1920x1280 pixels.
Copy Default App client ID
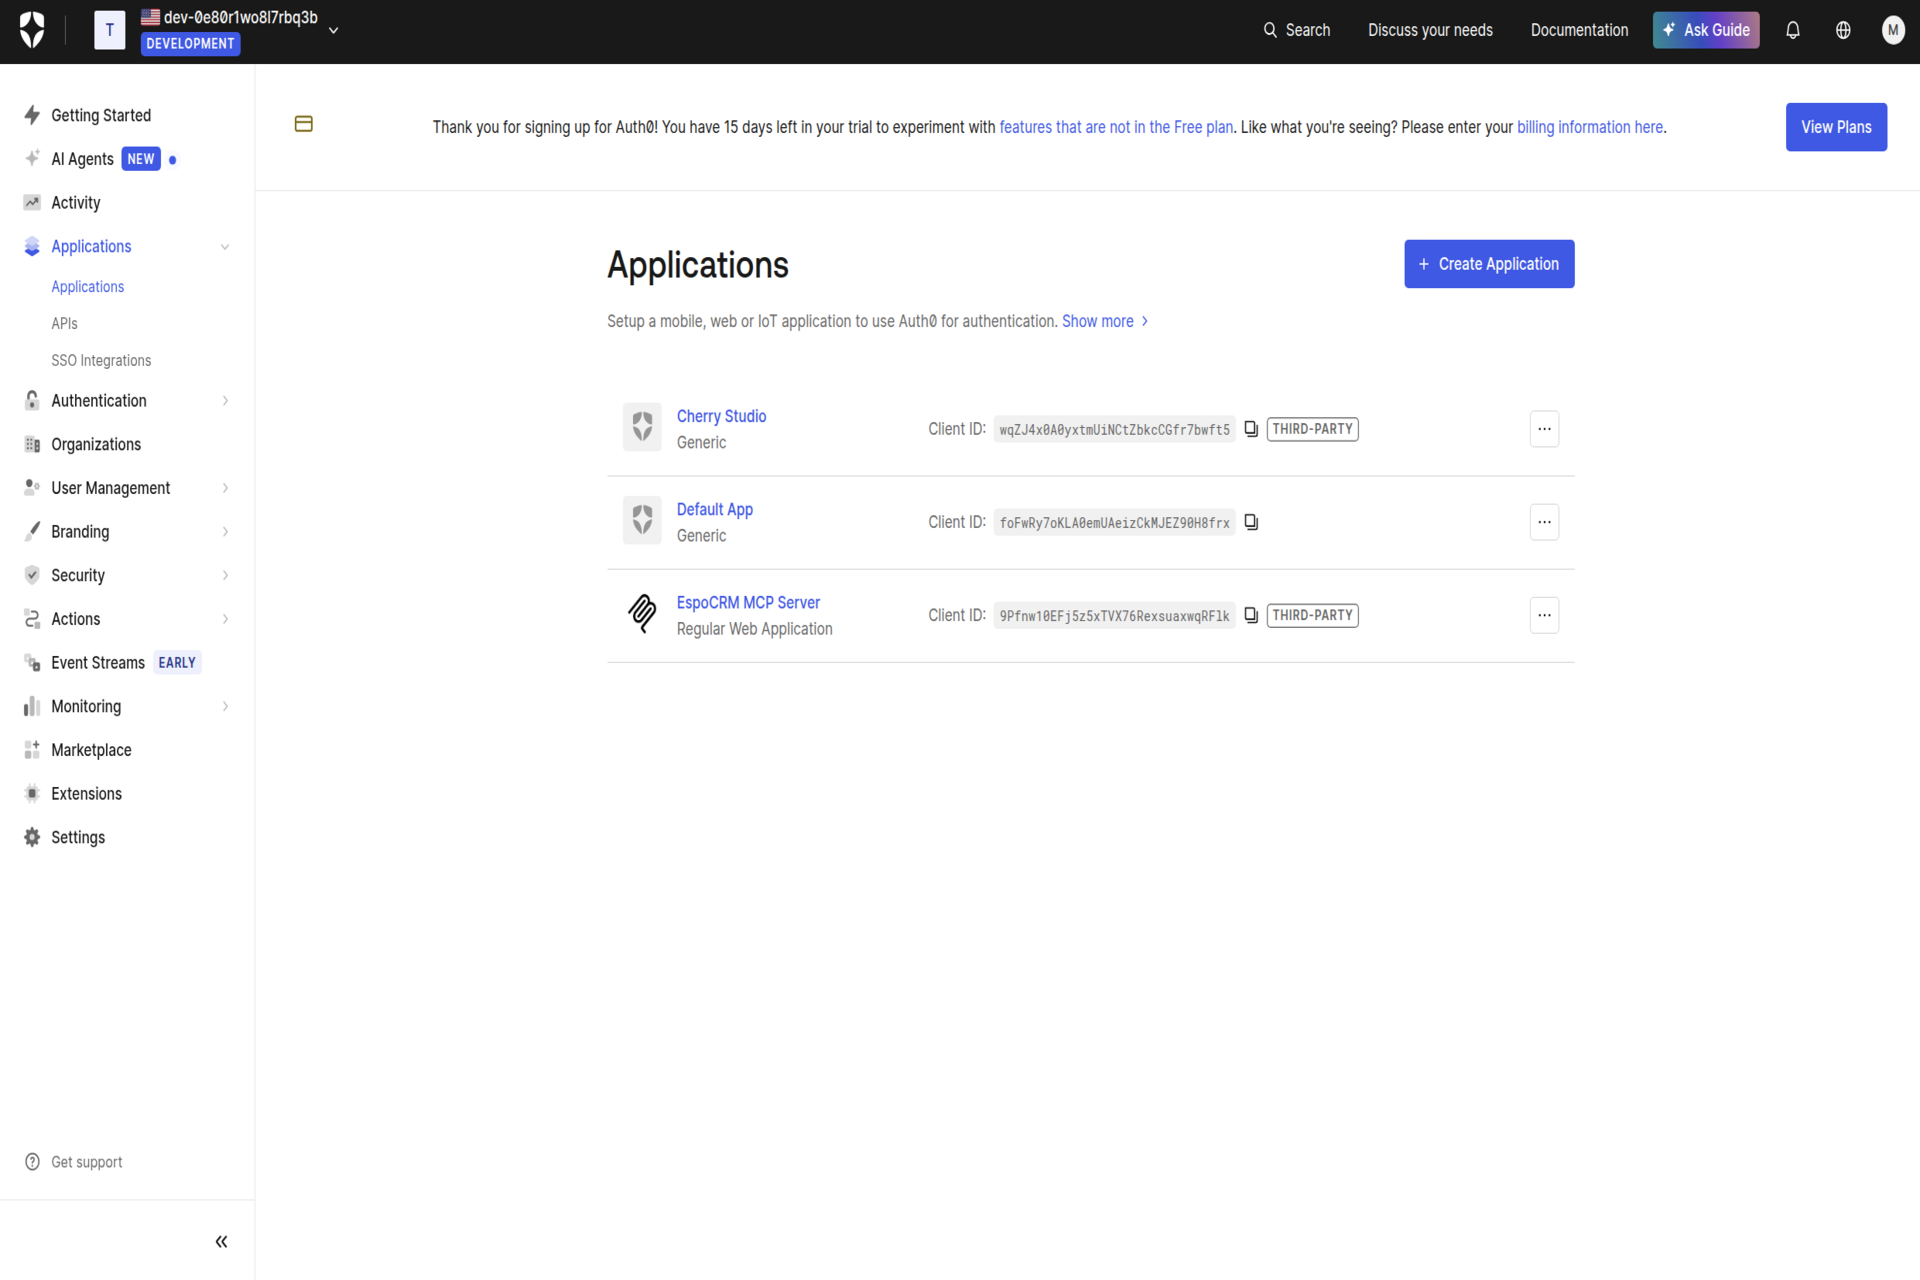[1250, 522]
